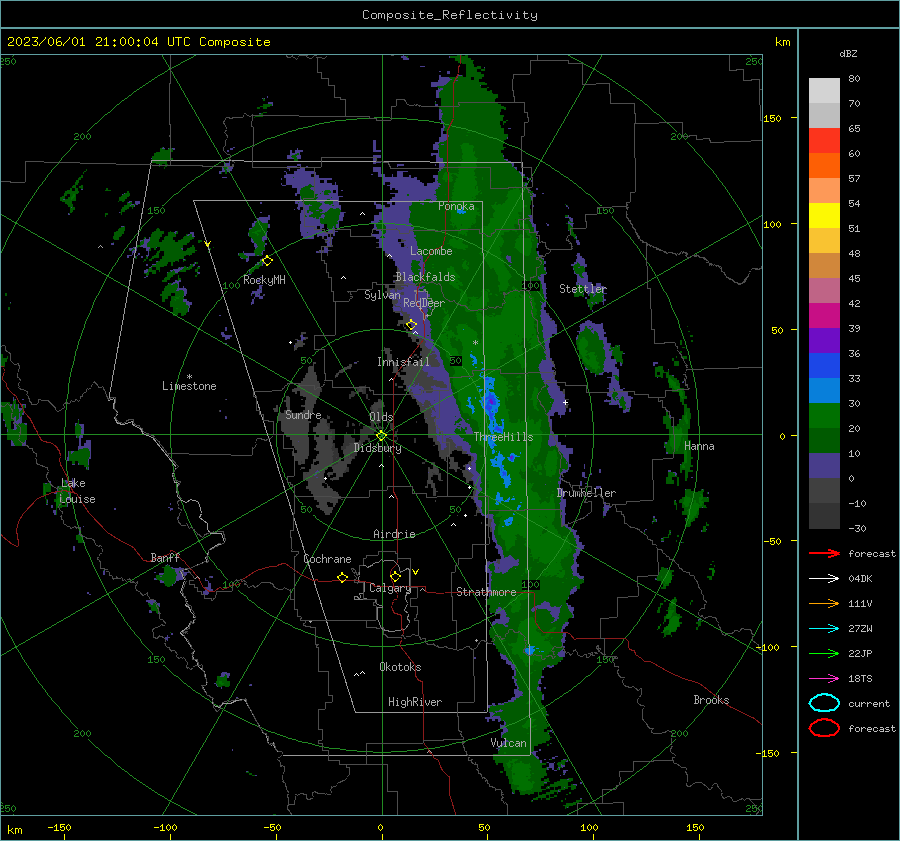This screenshot has width=900, height=841.
Task: Select the red 60-65 dBZ swatch
Action: pyautogui.click(x=824, y=141)
